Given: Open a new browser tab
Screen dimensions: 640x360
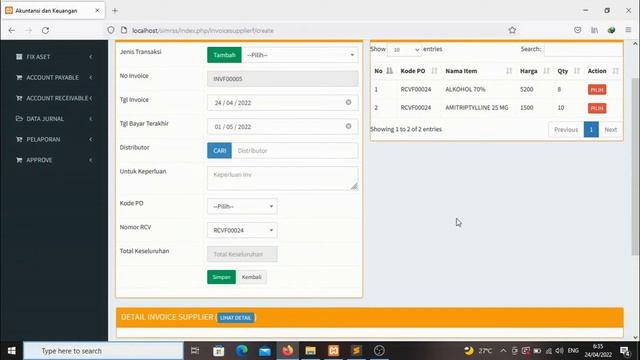Looking at the screenshot, I should [x=115, y=11].
